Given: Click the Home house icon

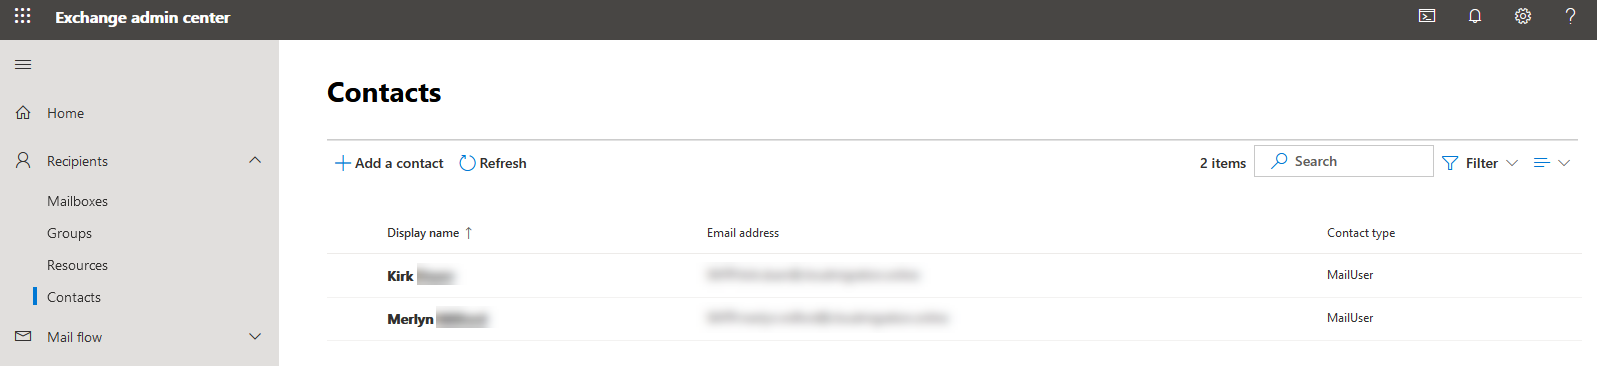Looking at the screenshot, I should click(23, 113).
